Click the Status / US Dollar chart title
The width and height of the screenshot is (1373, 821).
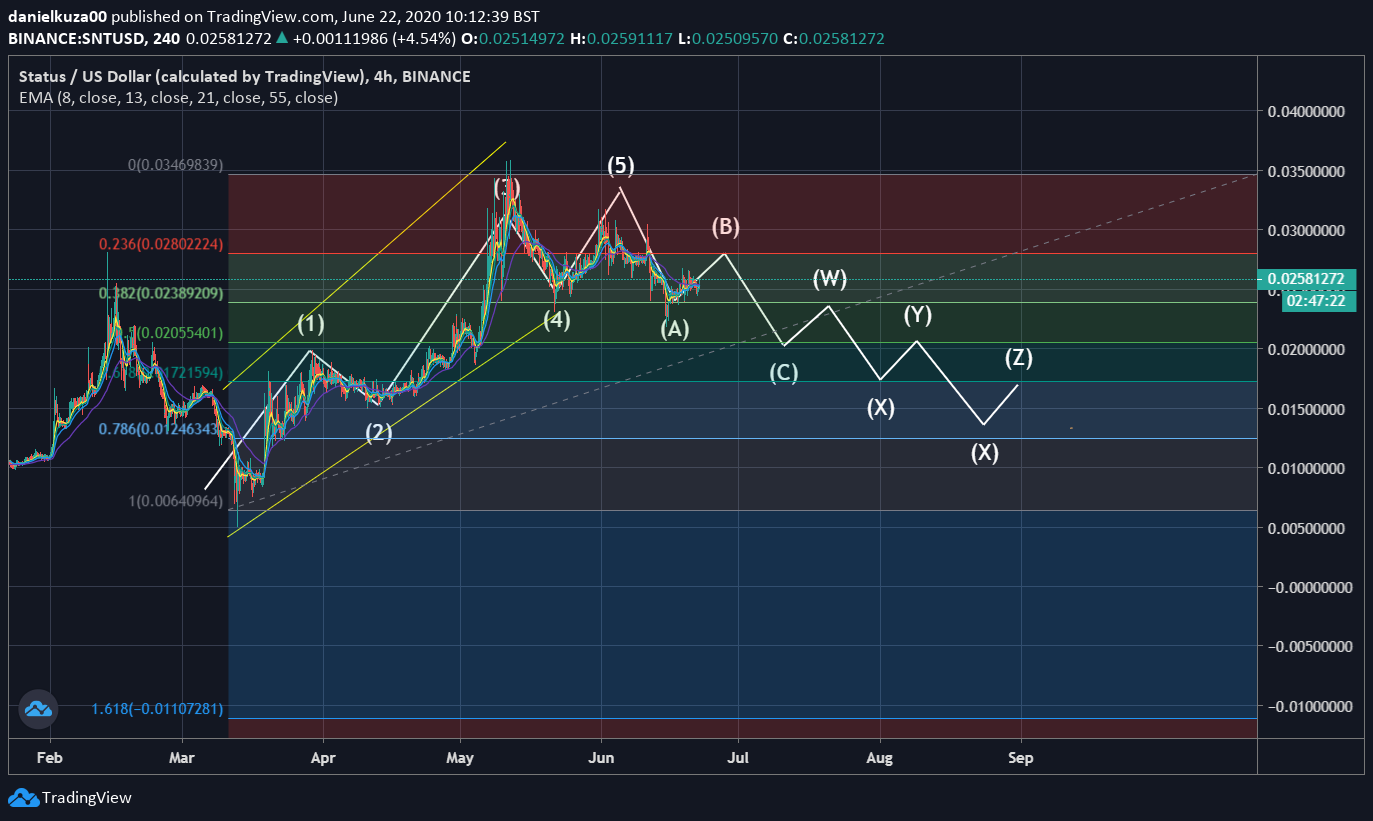[244, 77]
